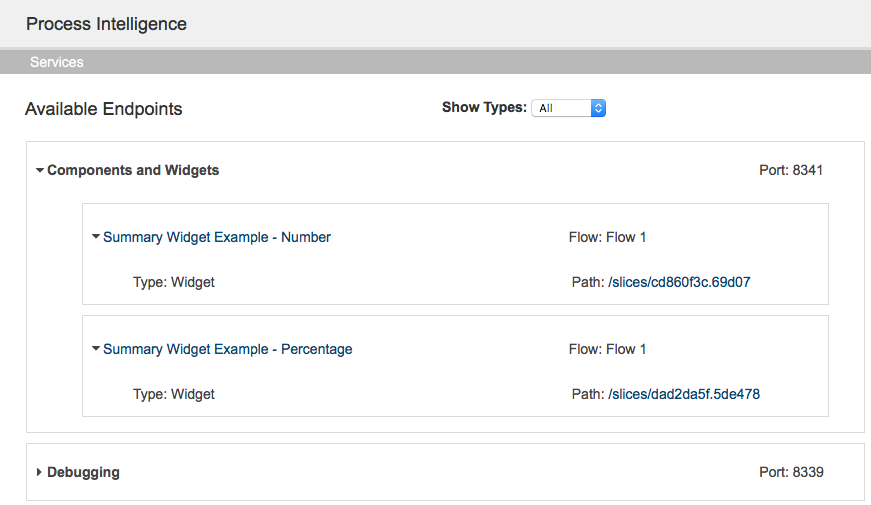Click Flow: Flow 1 for the Percentage widget
The image size is (871, 505).
608,349
